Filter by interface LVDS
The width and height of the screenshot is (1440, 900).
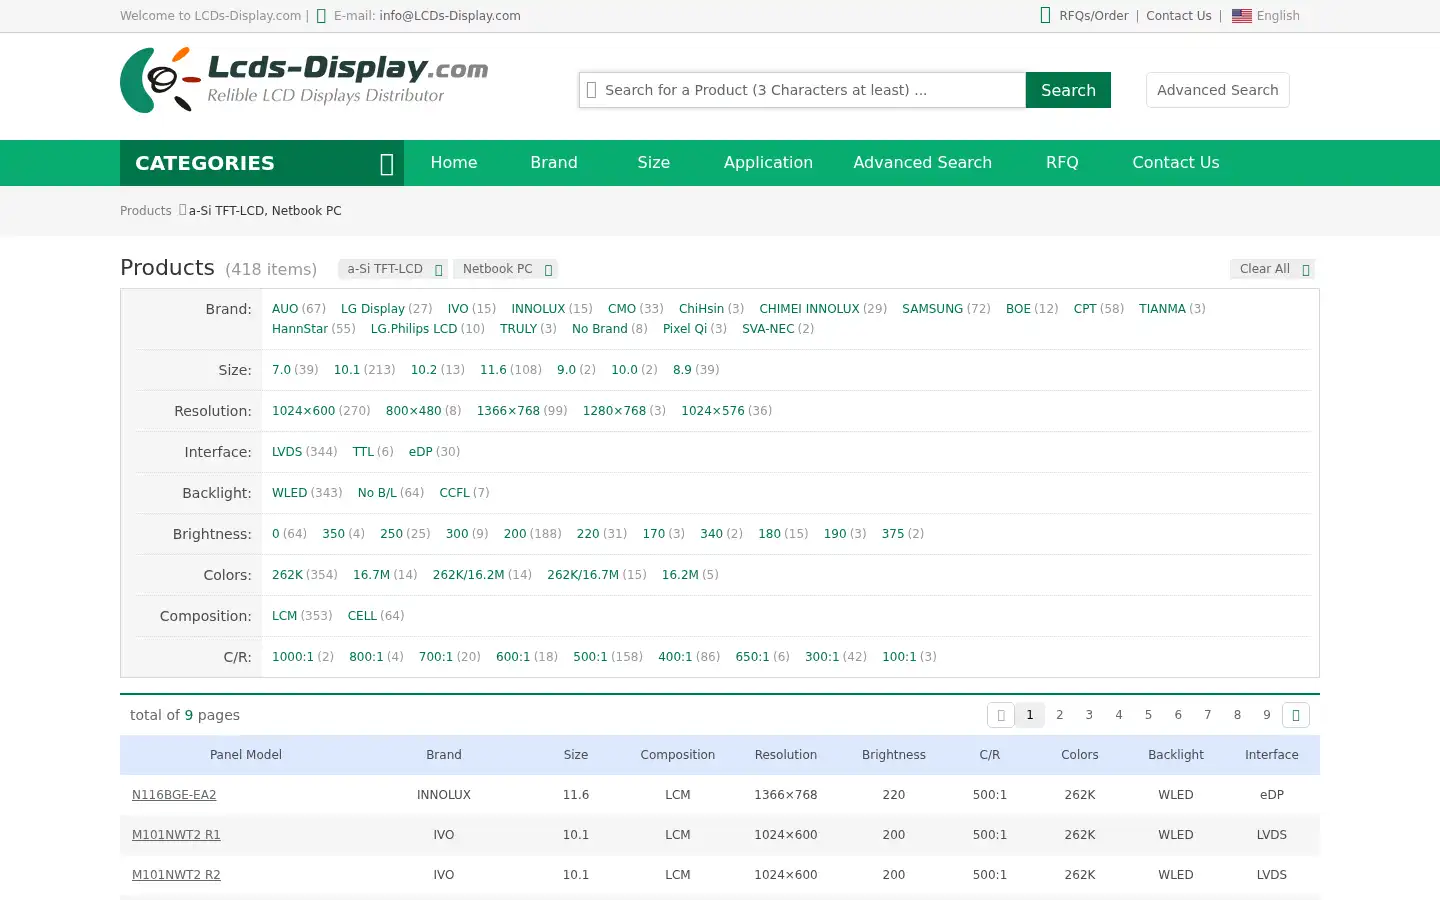[x=287, y=452]
